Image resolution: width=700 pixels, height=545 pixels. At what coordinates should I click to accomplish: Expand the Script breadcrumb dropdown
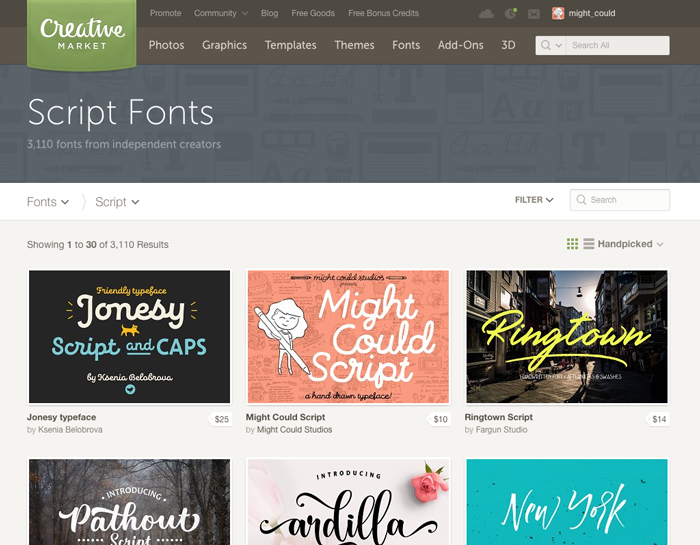(x=117, y=202)
